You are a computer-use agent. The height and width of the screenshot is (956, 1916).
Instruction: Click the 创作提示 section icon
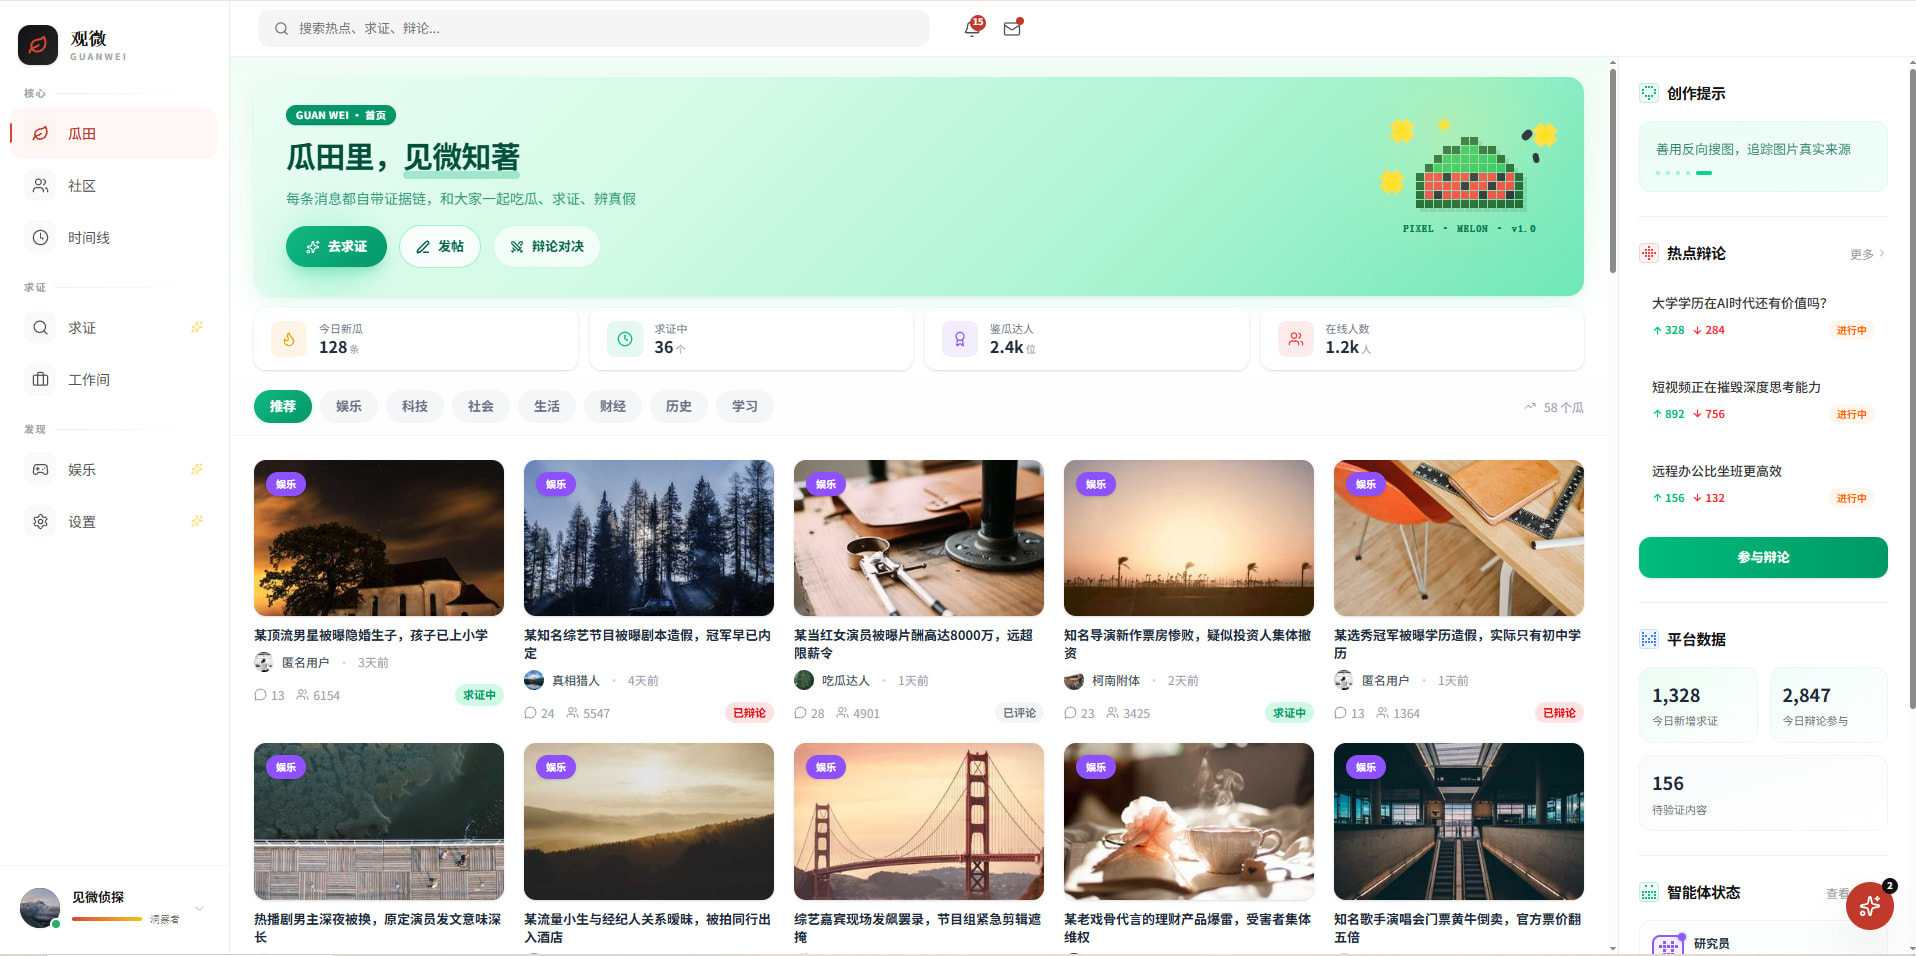1649,93
